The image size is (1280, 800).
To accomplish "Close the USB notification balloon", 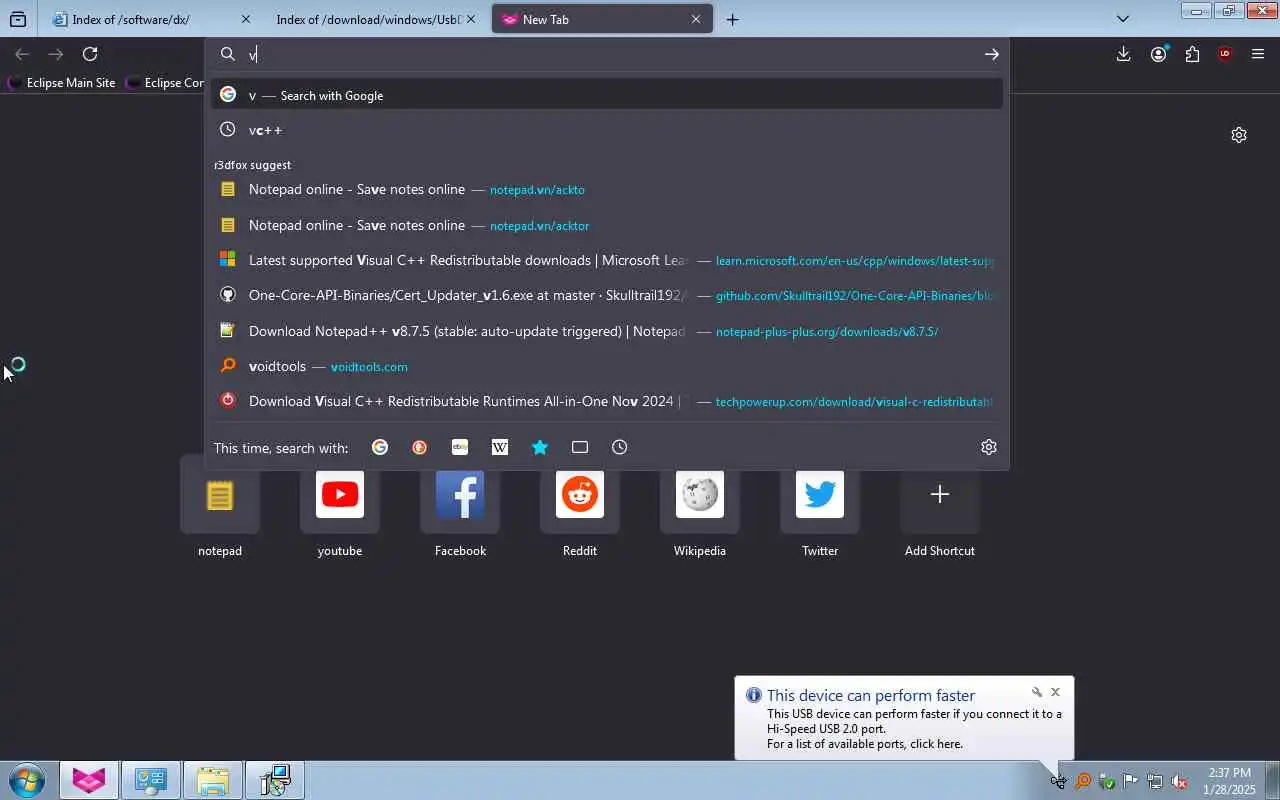I will pyautogui.click(x=1055, y=692).
